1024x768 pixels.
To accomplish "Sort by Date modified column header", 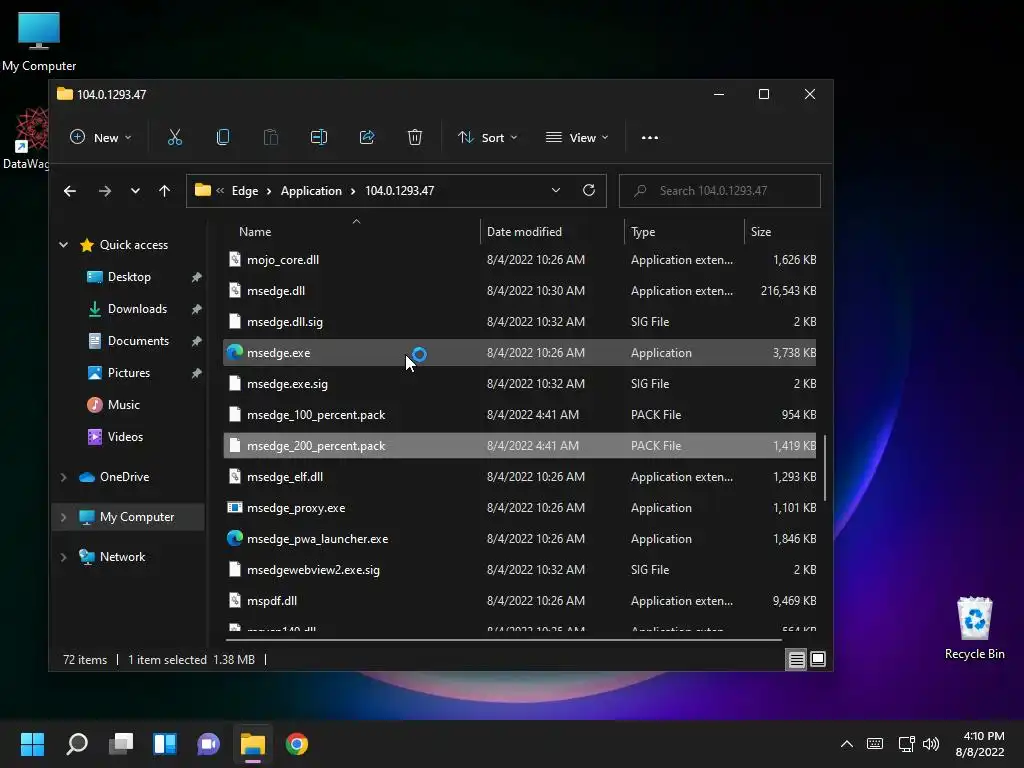I will 524,232.
